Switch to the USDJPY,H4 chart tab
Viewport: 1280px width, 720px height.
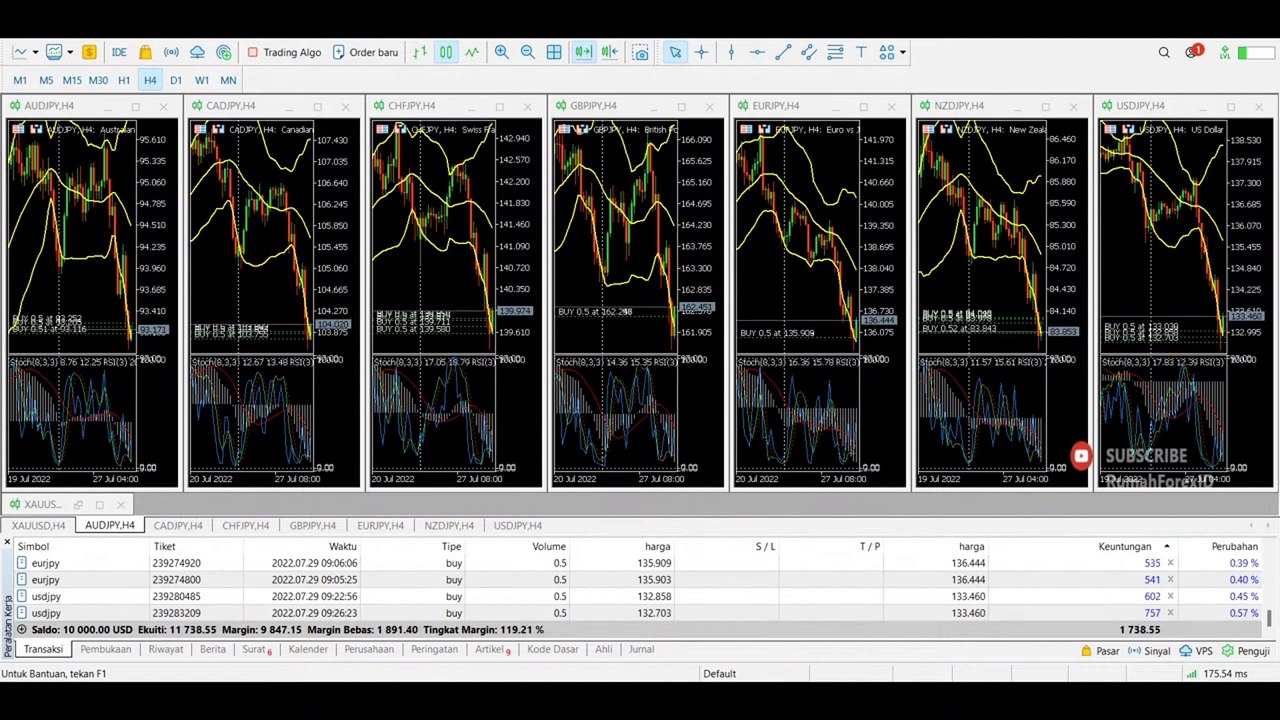(x=518, y=526)
